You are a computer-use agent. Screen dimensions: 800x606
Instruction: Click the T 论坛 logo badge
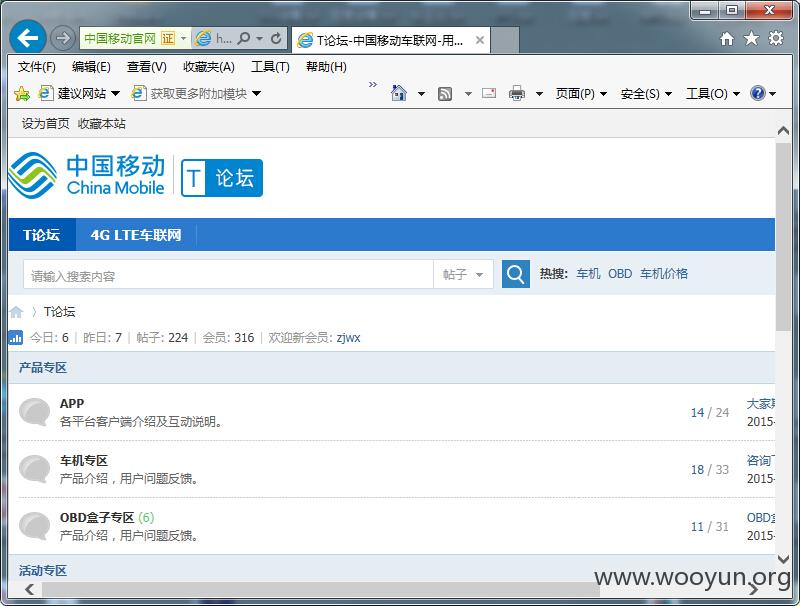[x=222, y=178]
